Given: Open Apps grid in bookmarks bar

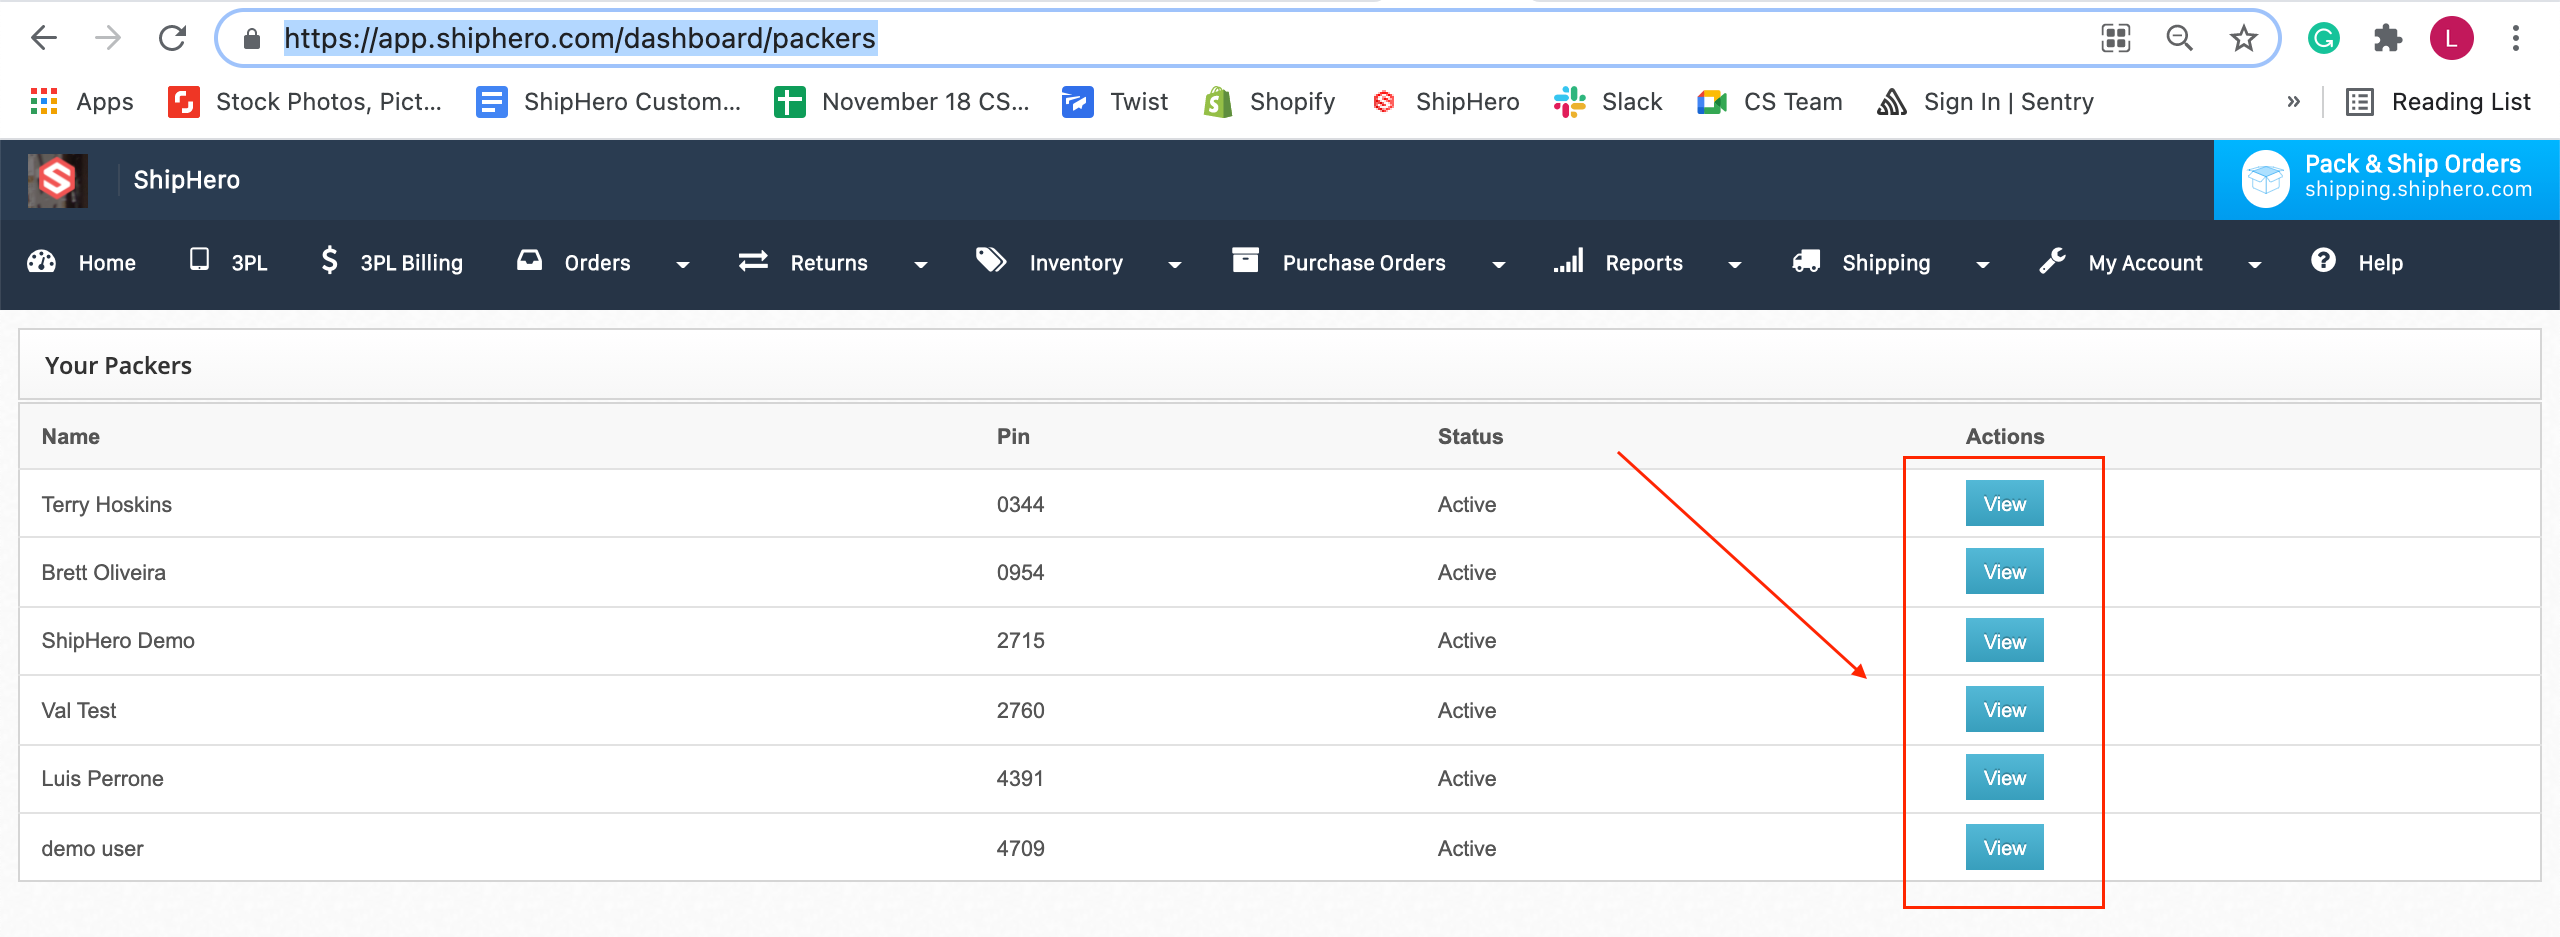Looking at the screenshot, I should (82, 102).
